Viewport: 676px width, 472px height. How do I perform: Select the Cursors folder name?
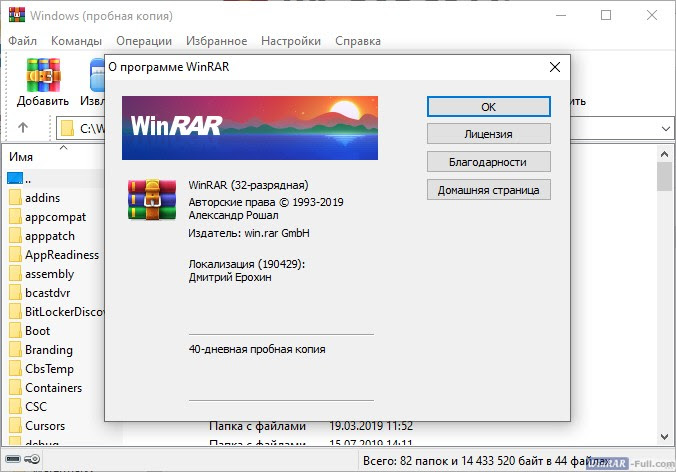(45, 425)
